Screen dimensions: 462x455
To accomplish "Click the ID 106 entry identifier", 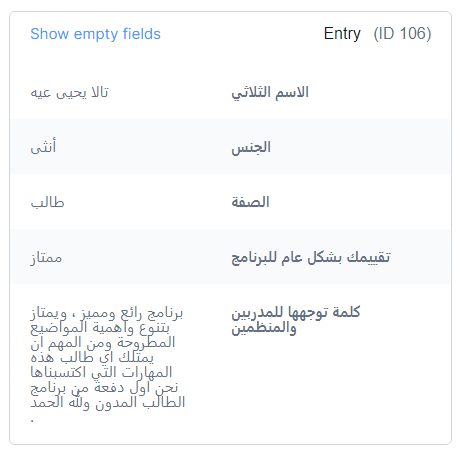I will click(402, 34).
